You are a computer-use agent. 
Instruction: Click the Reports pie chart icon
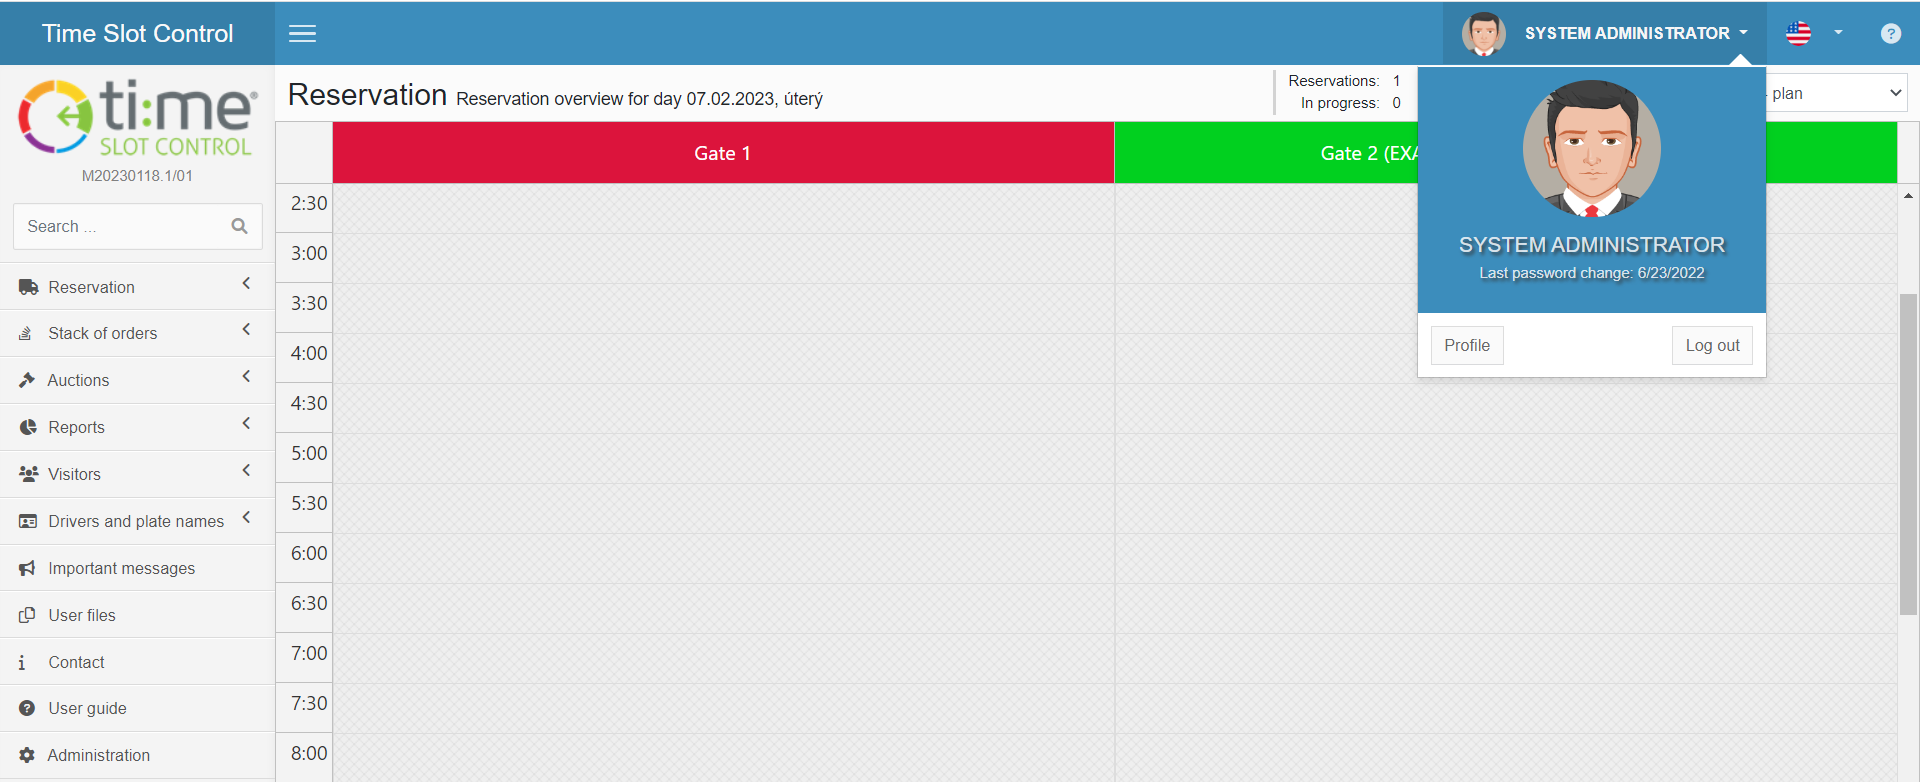click(28, 427)
